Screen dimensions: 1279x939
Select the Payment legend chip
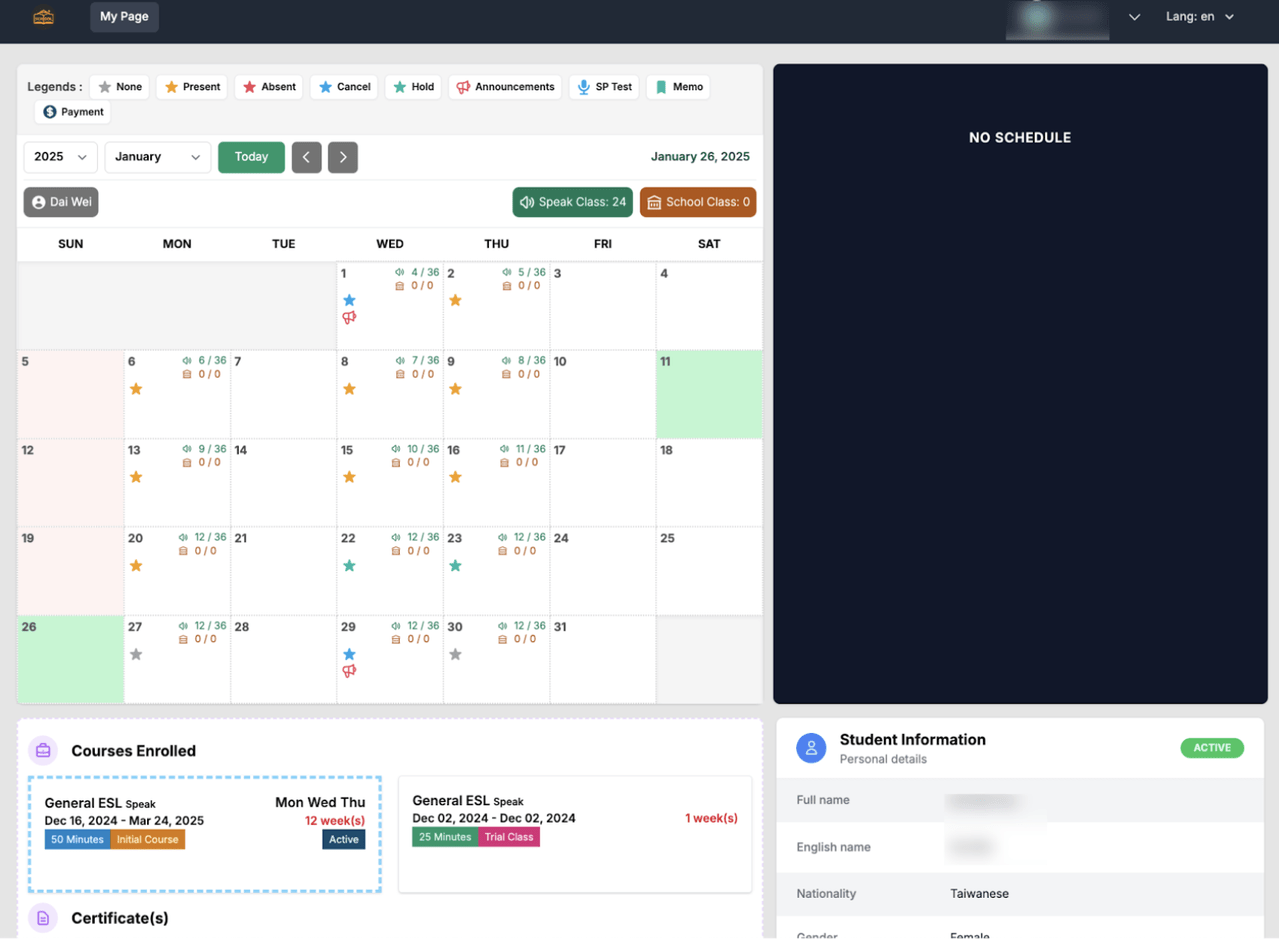73,112
